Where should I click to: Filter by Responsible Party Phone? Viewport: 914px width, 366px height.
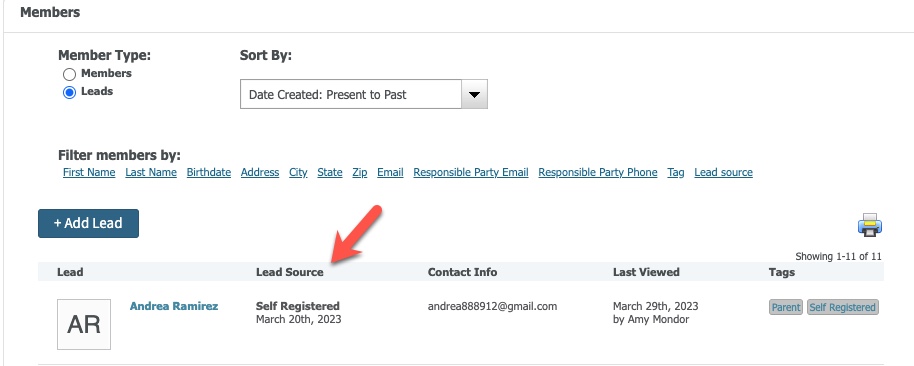(598, 173)
